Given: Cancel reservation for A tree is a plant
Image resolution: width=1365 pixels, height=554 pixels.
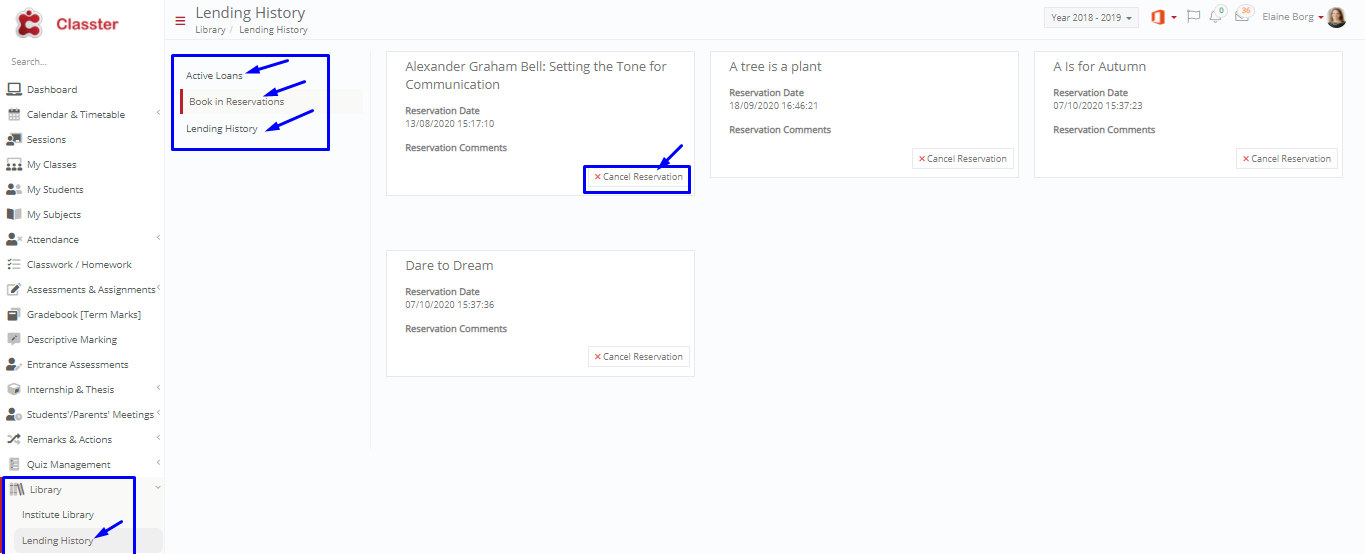Looking at the screenshot, I should tap(963, 159).
